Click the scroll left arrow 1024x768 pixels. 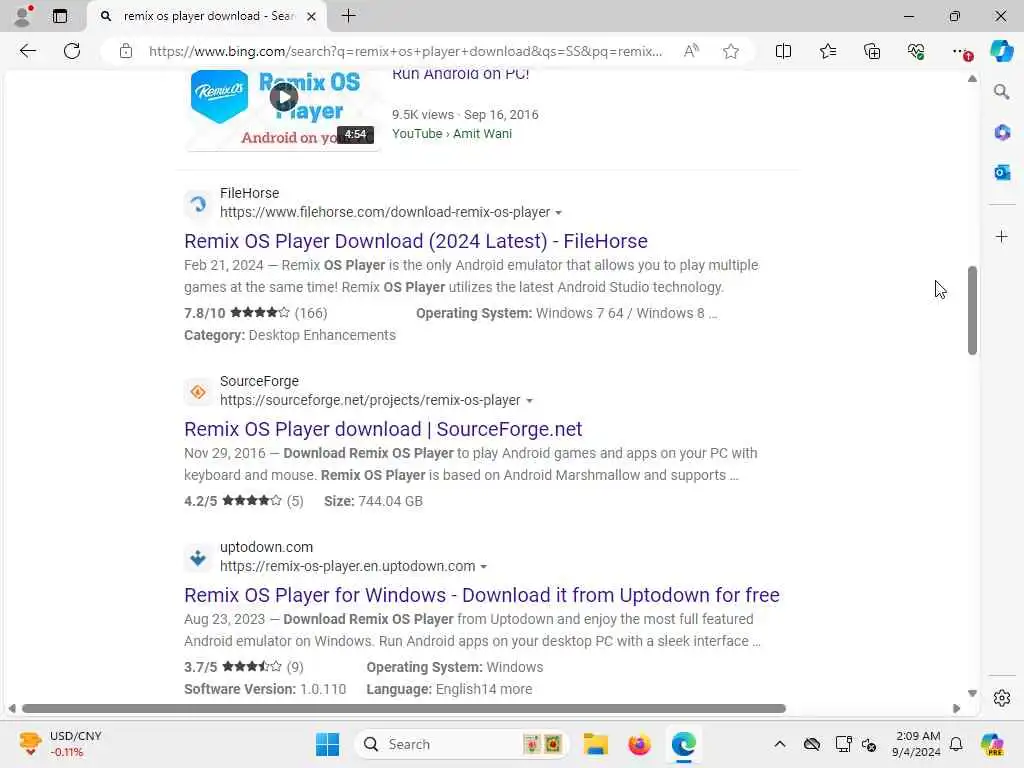pyautogui.click(x=12, y=709)
